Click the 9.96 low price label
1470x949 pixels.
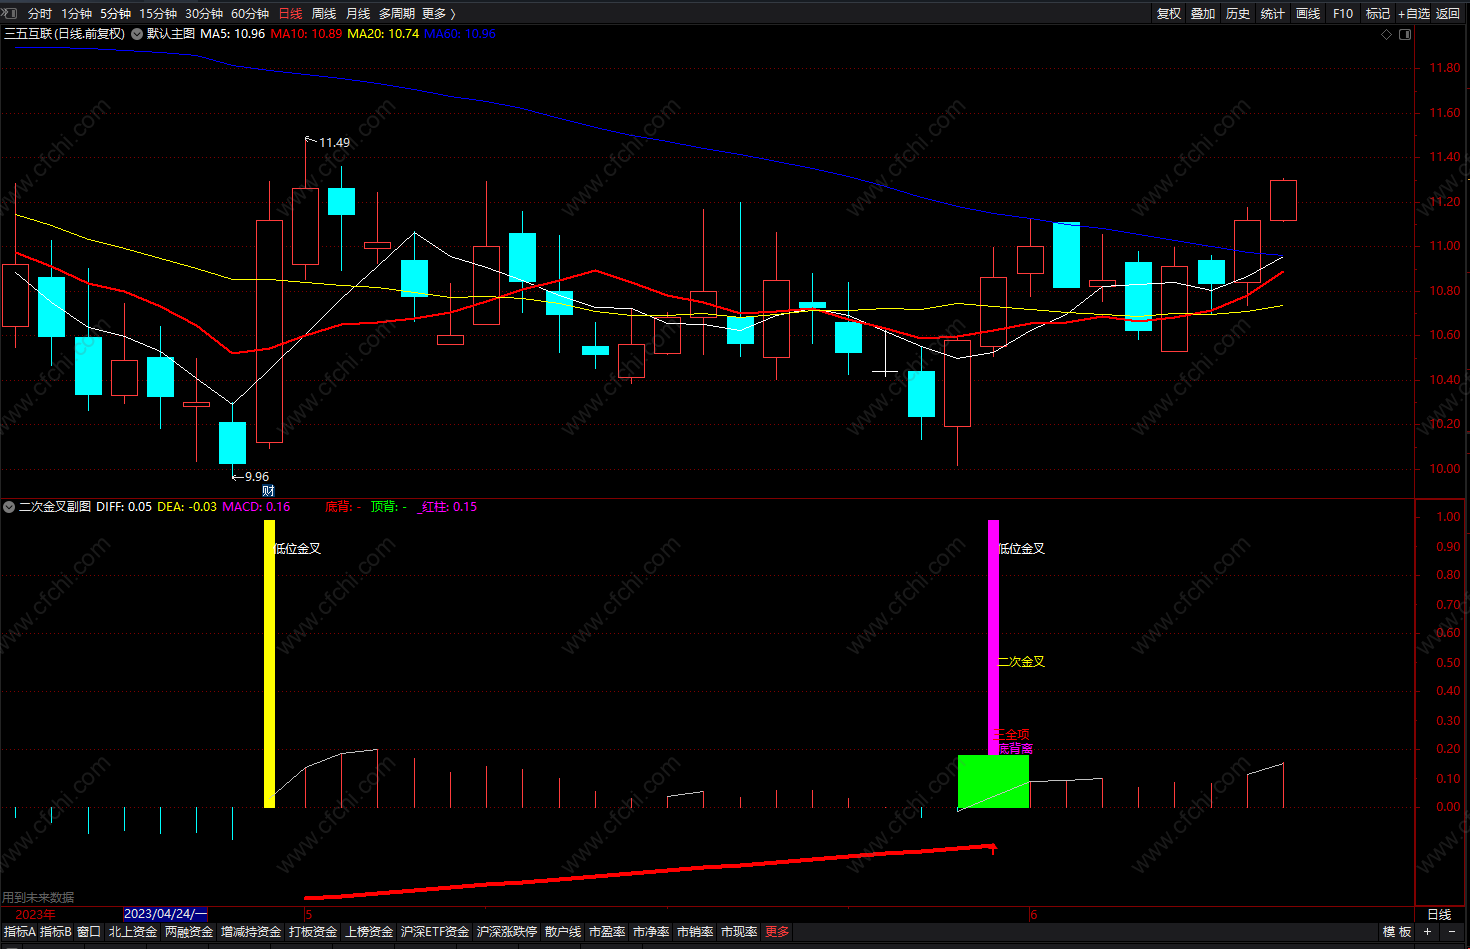pos(256,477)
